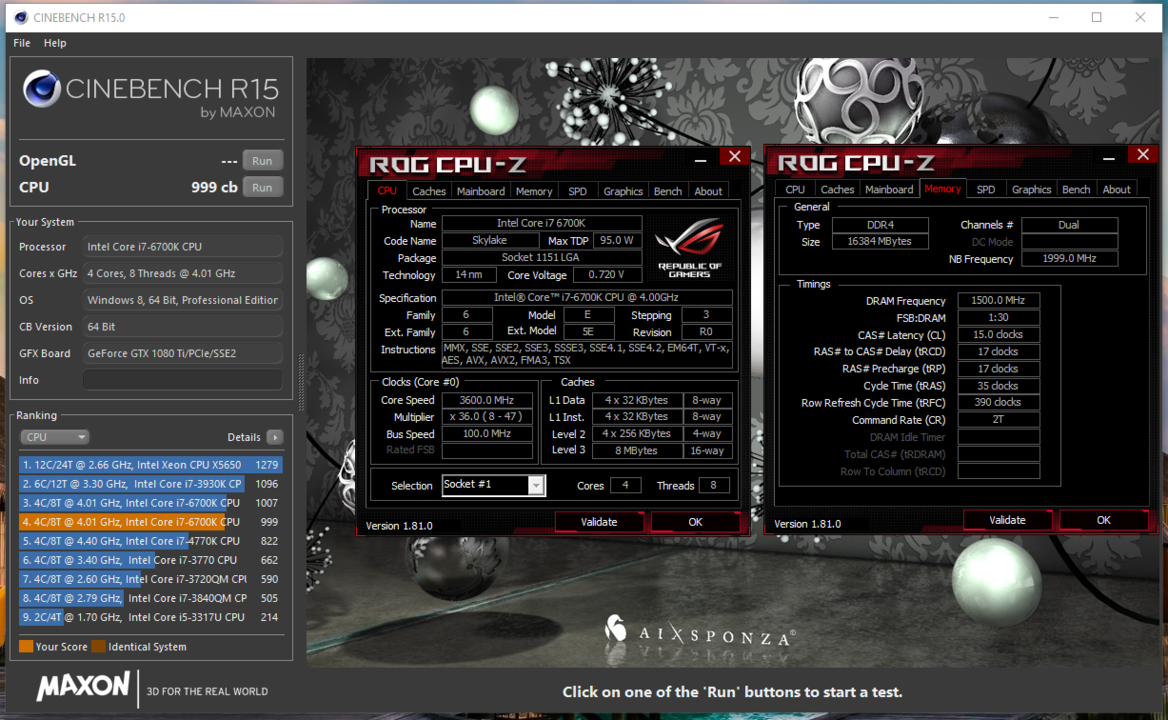The height and width of the screenshot is (720, 1168).
Task: Select ranking row 8 Core i7-3840QM
Action: [x=150, y=598]
